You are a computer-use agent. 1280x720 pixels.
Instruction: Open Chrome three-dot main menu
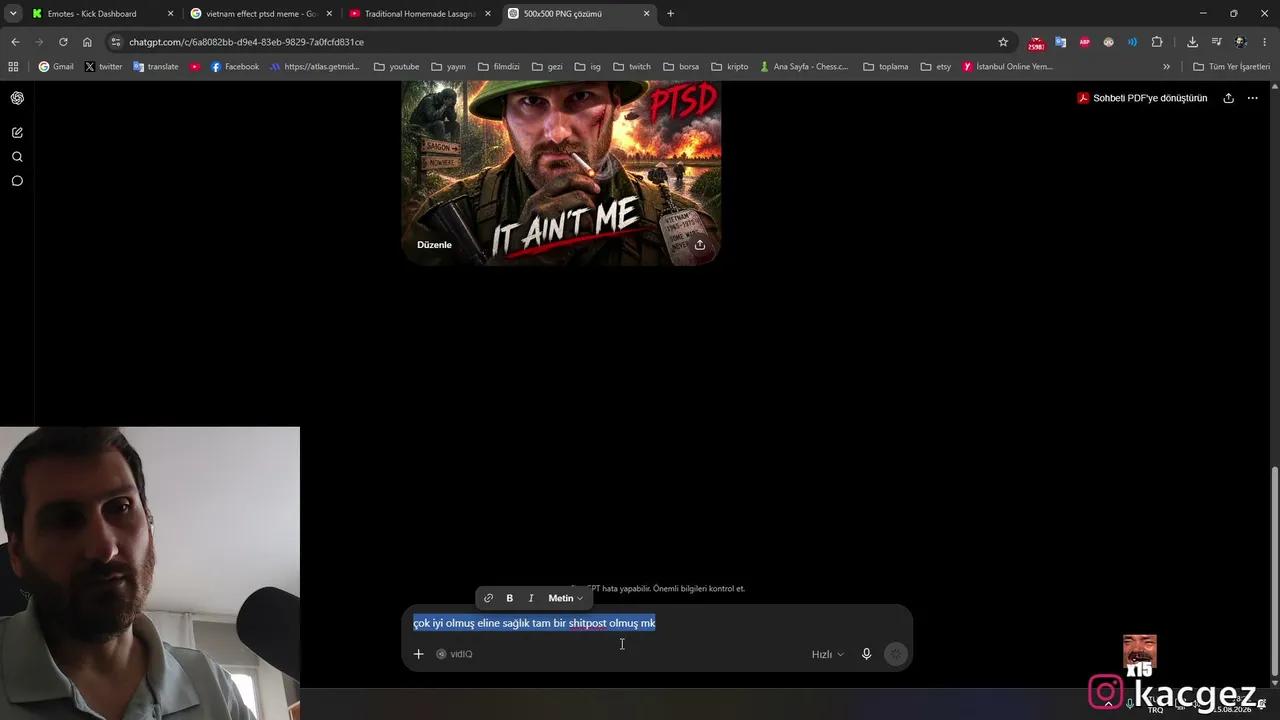(x=1265, y=42)
